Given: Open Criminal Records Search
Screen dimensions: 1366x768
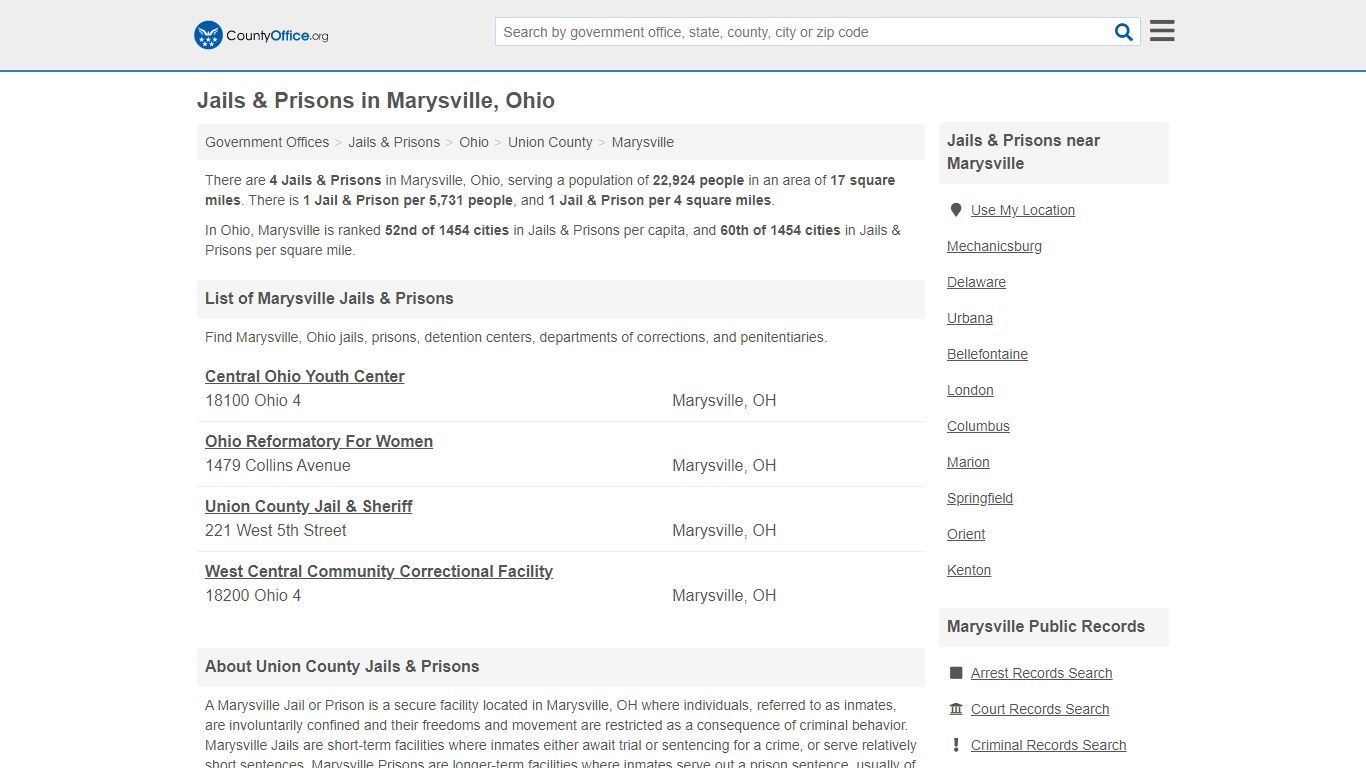Looking at the screenshot, I should (1048, 745).
